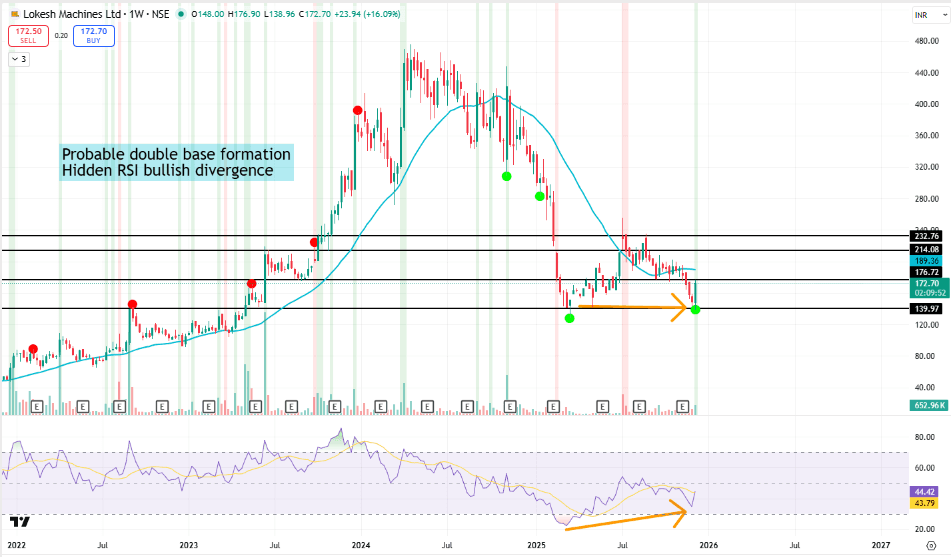Click the 189.36 moving average price label
951x557 pixels.
click(x=927, y=261)
